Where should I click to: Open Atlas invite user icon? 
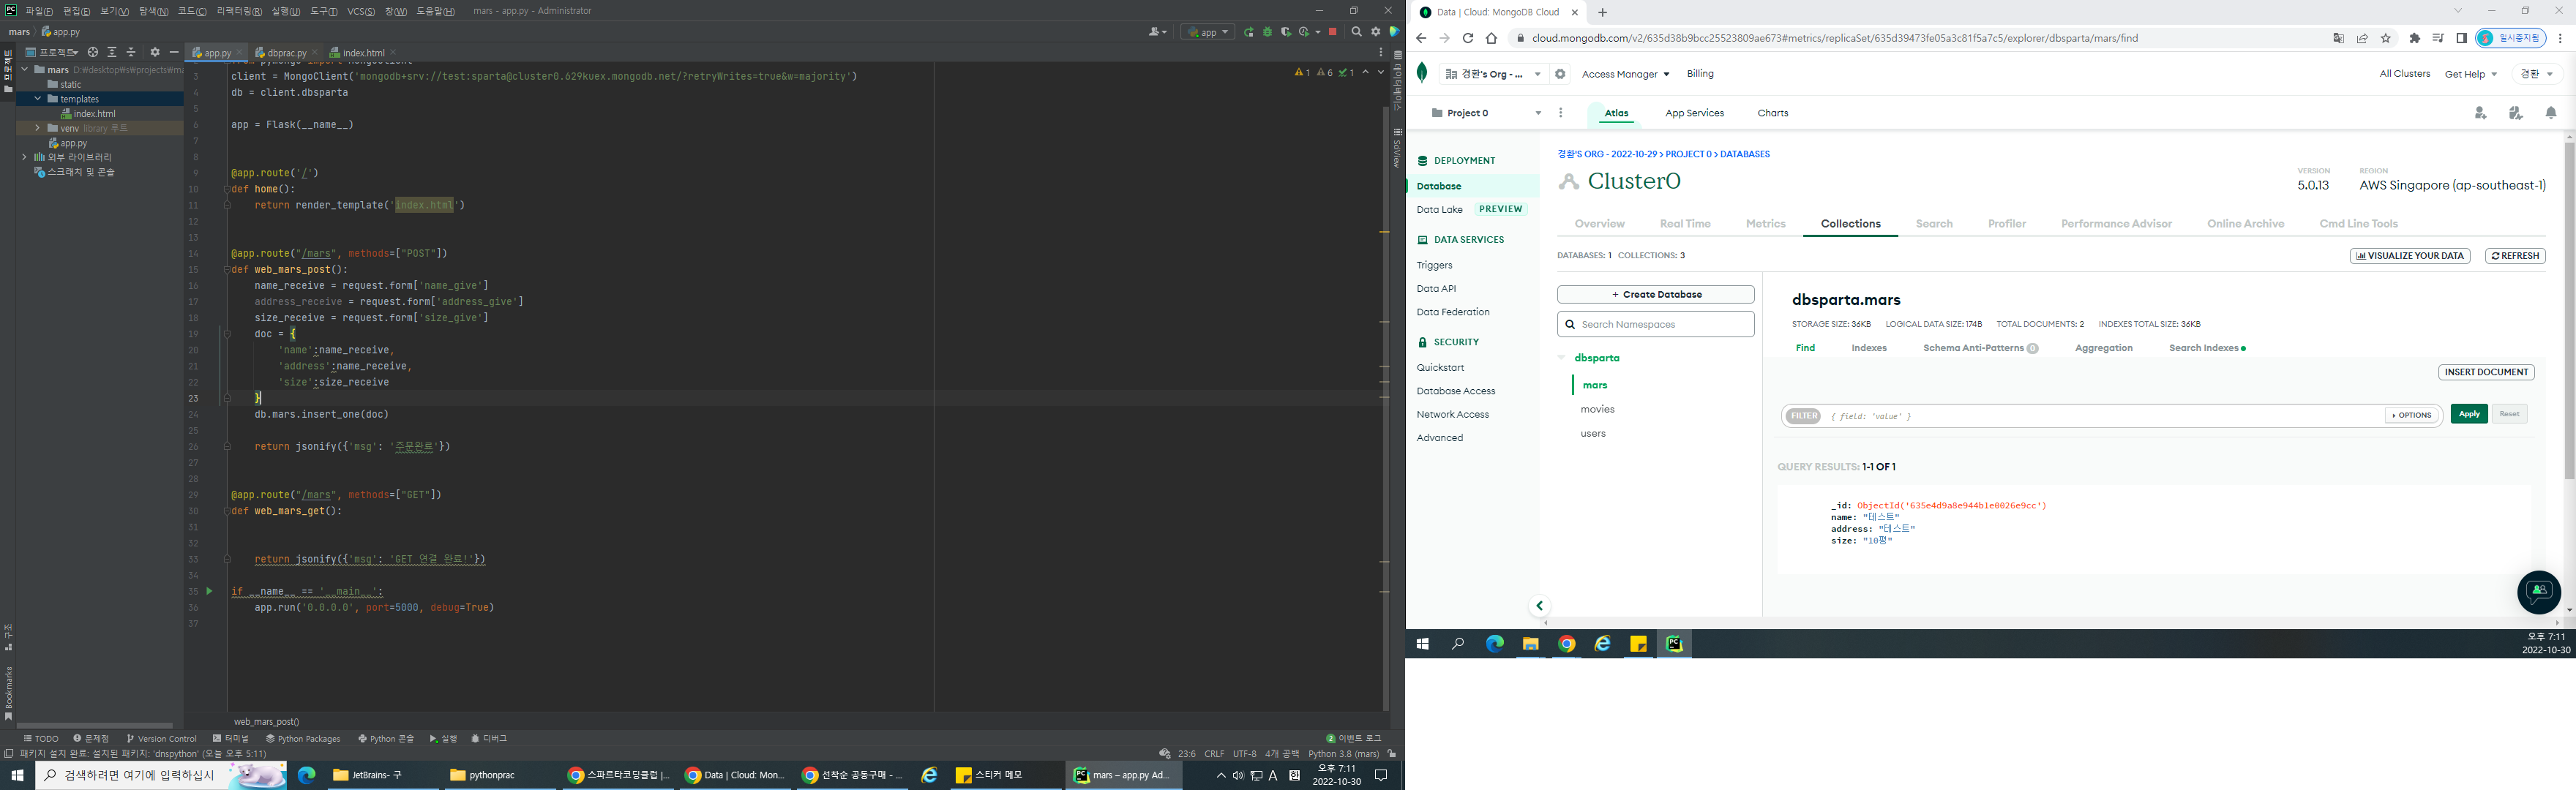pyautogui.click(x=2480, y=113)
